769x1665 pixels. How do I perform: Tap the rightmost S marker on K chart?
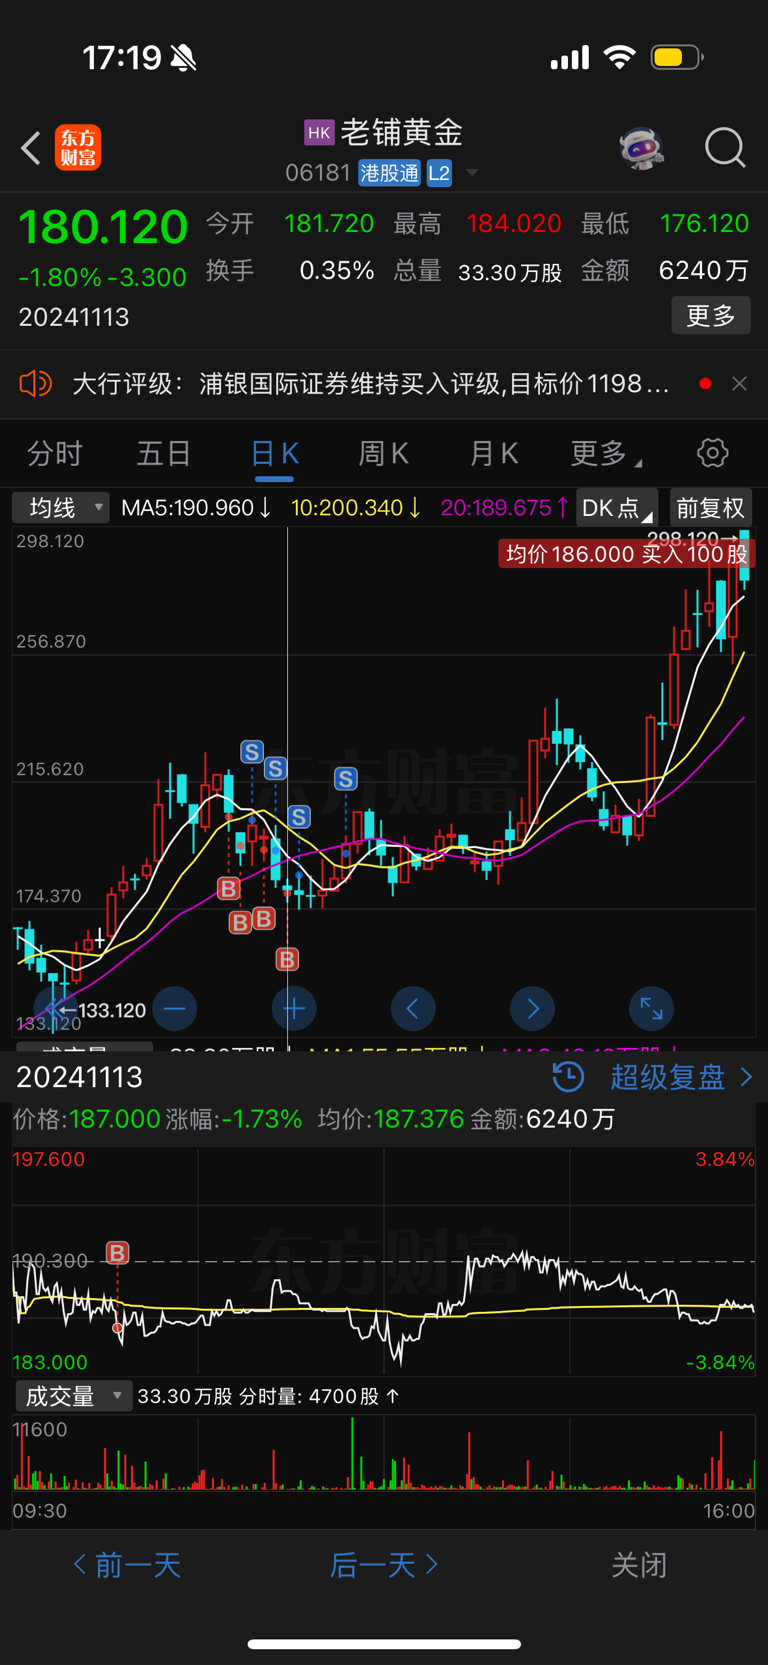click(346, 778)
